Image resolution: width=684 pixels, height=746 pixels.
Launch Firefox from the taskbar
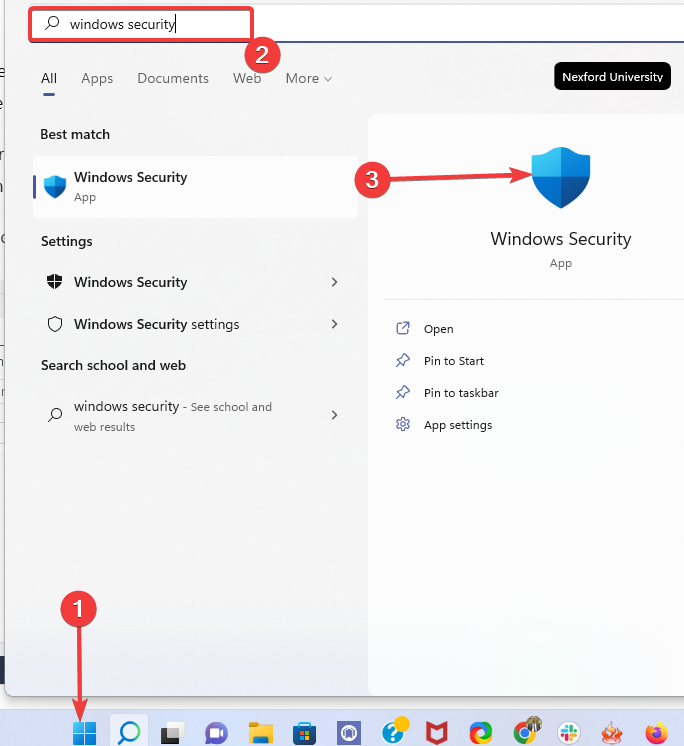point(657,733)
